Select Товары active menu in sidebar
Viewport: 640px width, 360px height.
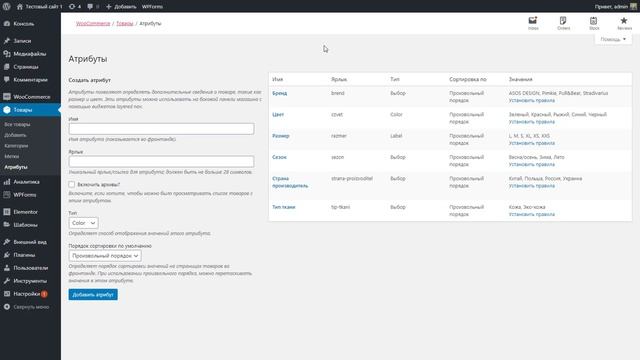[30, 110]
